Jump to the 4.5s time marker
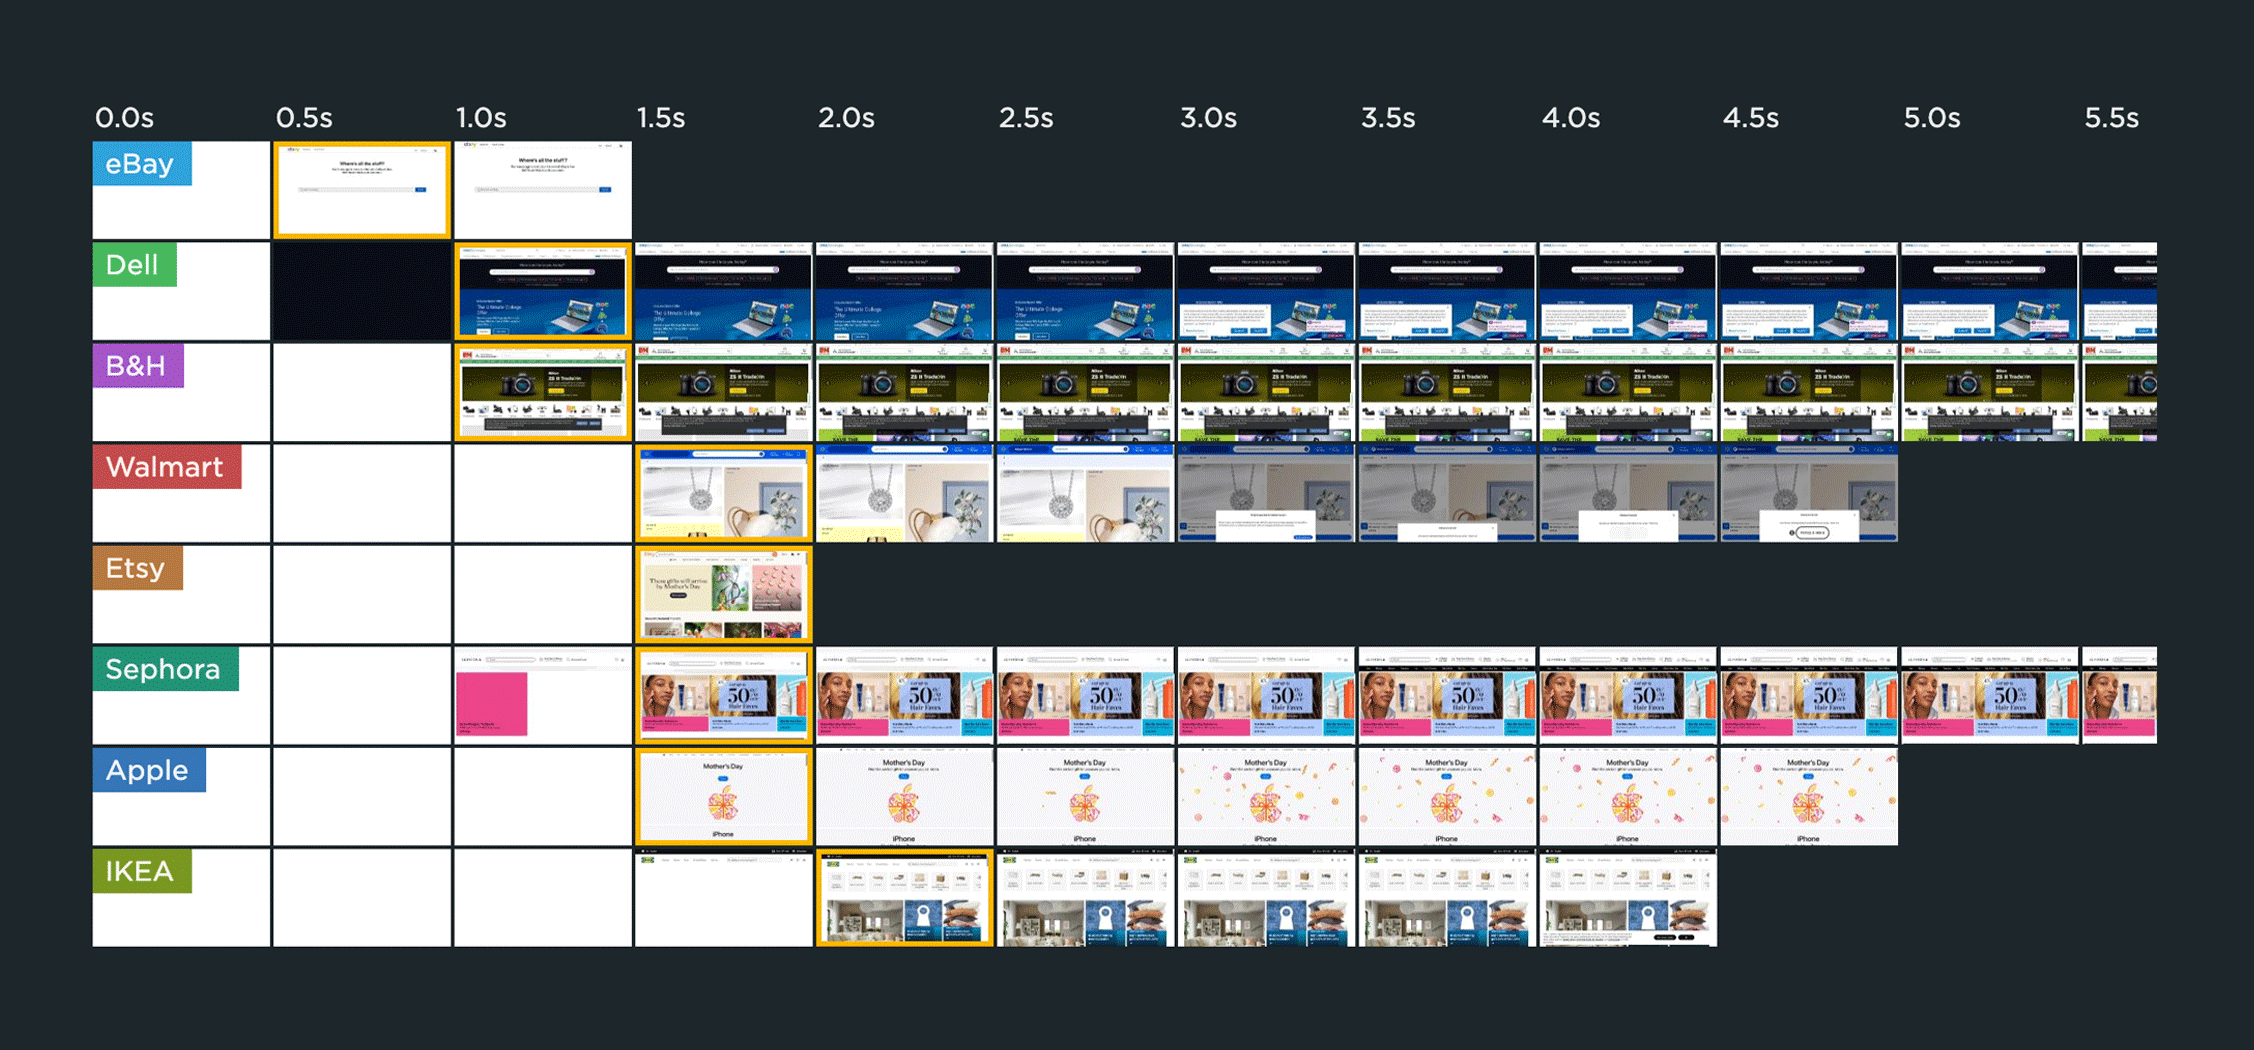Image resolution: width=2254 pixels, height=1050 pixels. (x=1751, y=118)
